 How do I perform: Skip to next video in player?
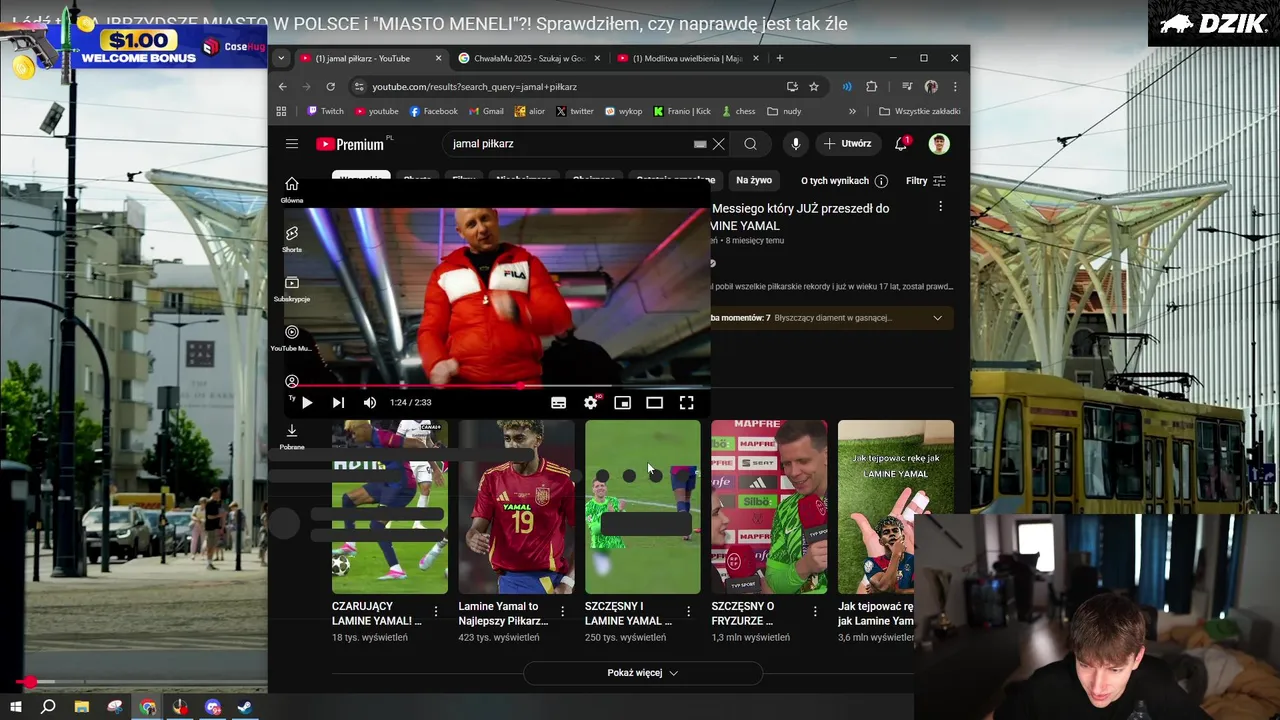[x=338, y=403]
